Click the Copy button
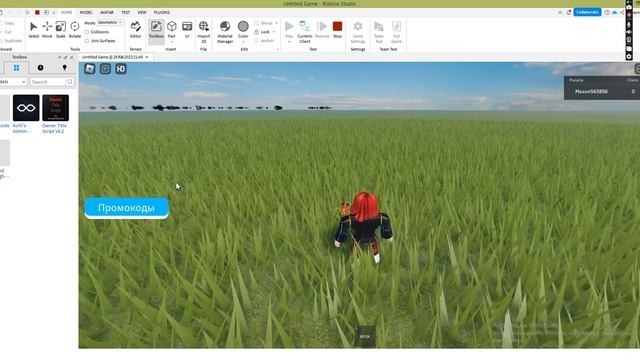The image size is (640, 360). pos(8,23)
